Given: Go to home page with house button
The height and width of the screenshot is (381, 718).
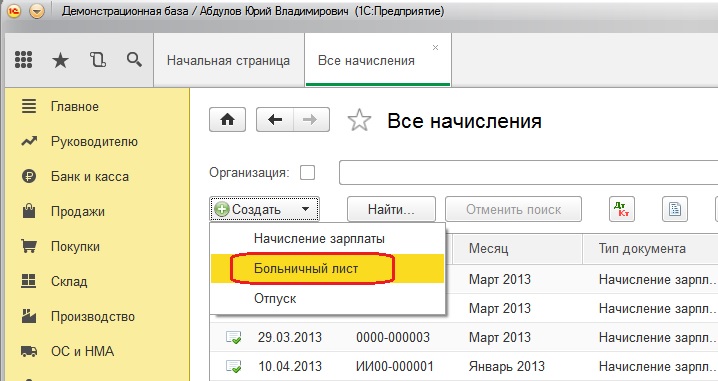Looking at the screenshot, I should click(x=228, y=120).
